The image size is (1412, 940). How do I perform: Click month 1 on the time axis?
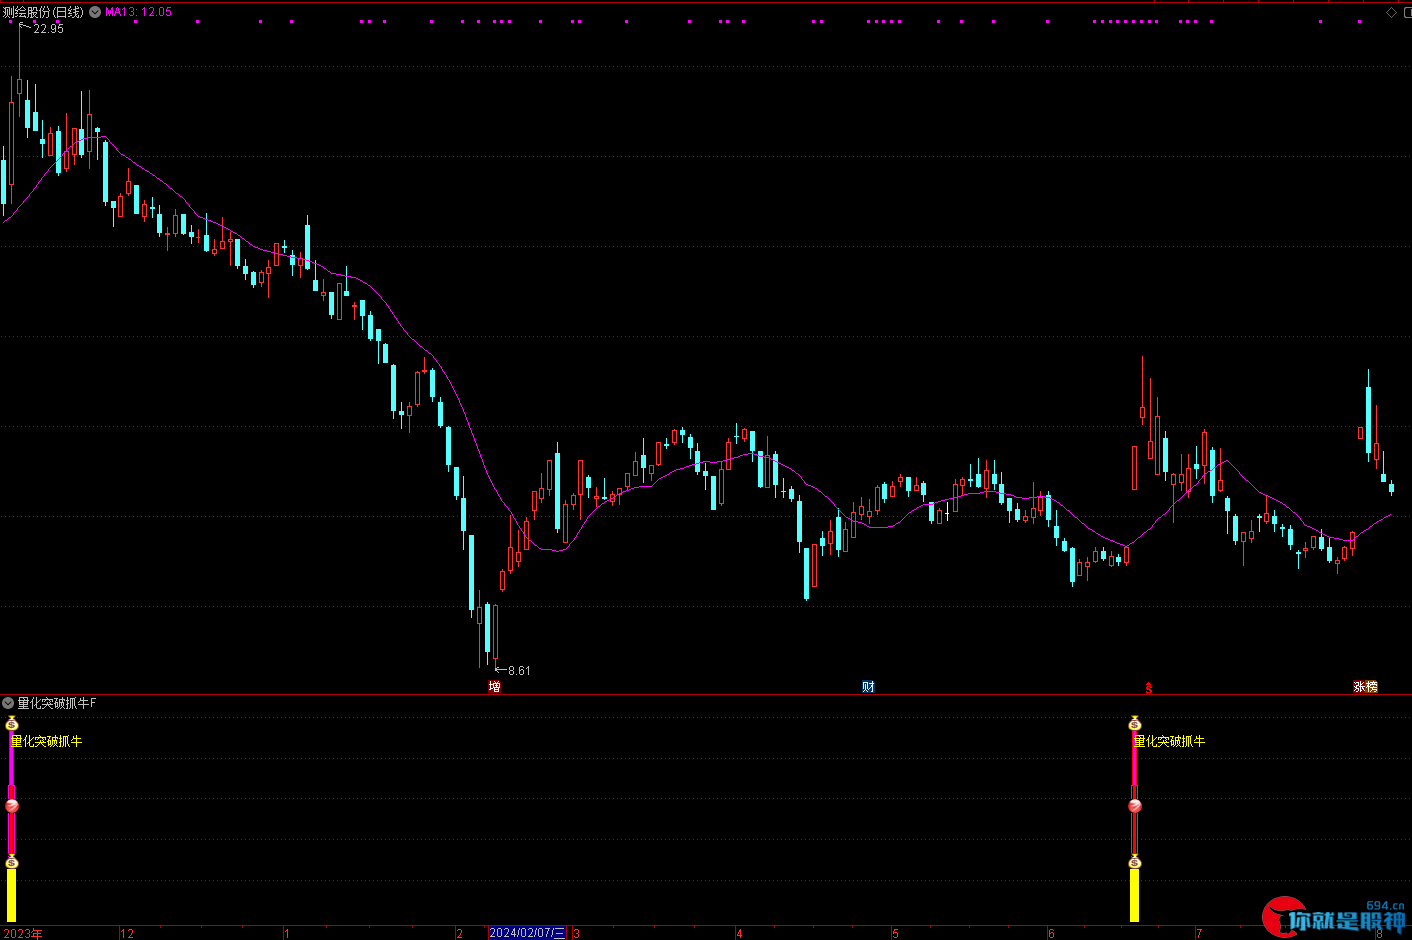point(287,933)
